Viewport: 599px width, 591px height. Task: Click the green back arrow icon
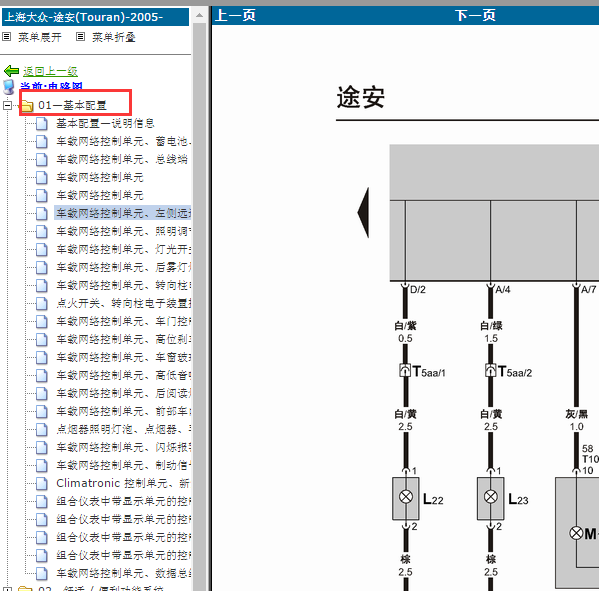pos(11,71)
